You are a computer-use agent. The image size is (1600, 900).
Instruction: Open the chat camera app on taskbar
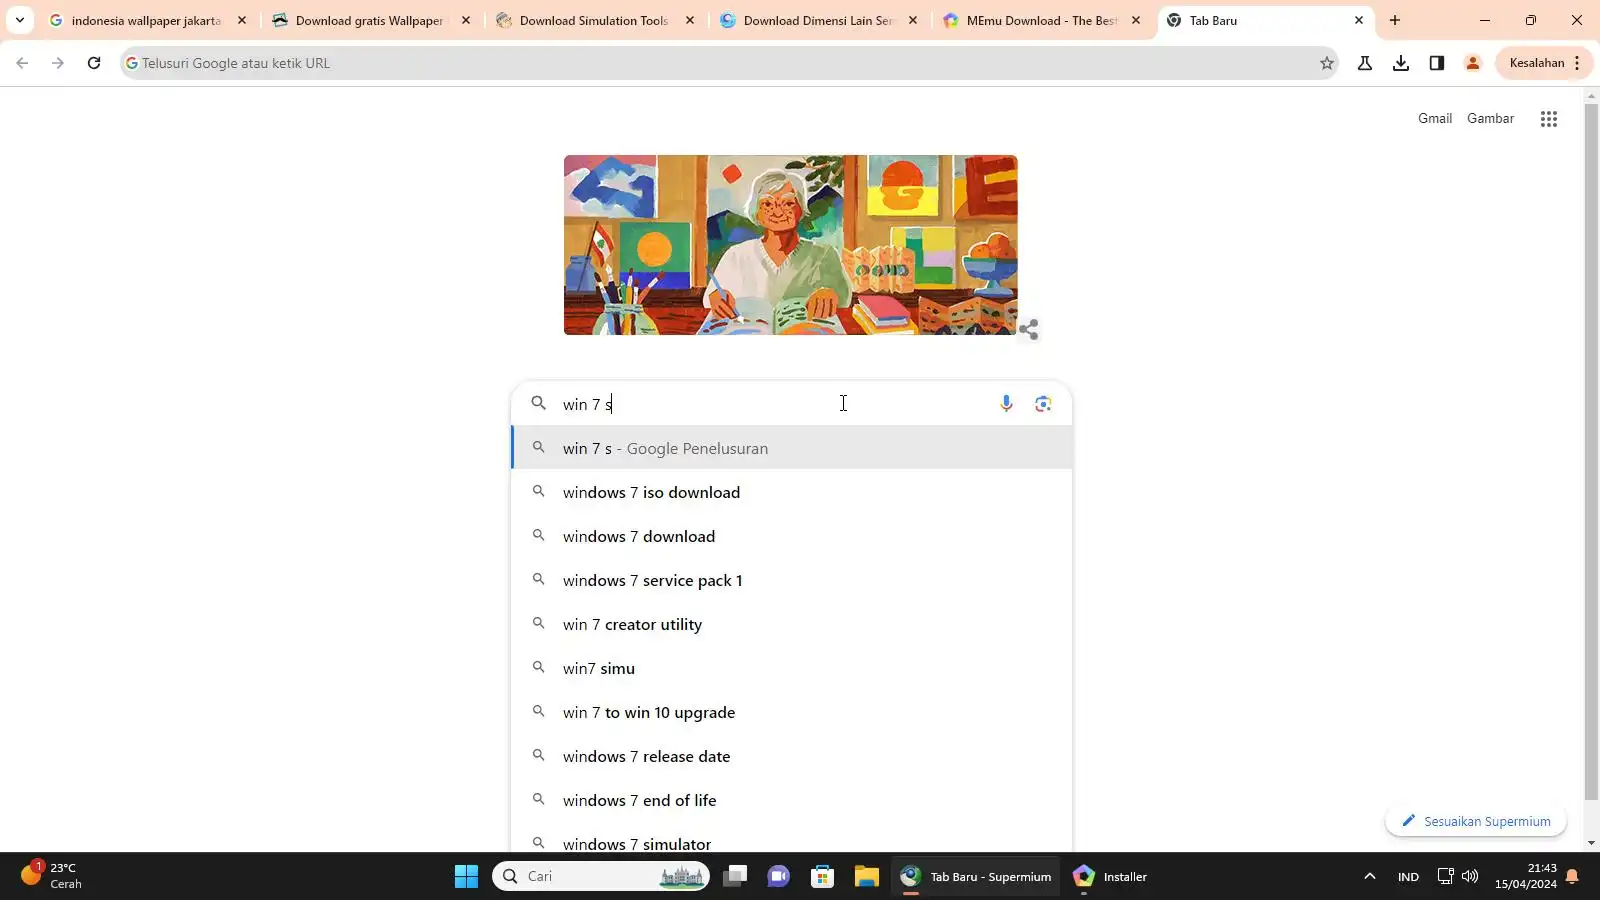tap(779, 877)
